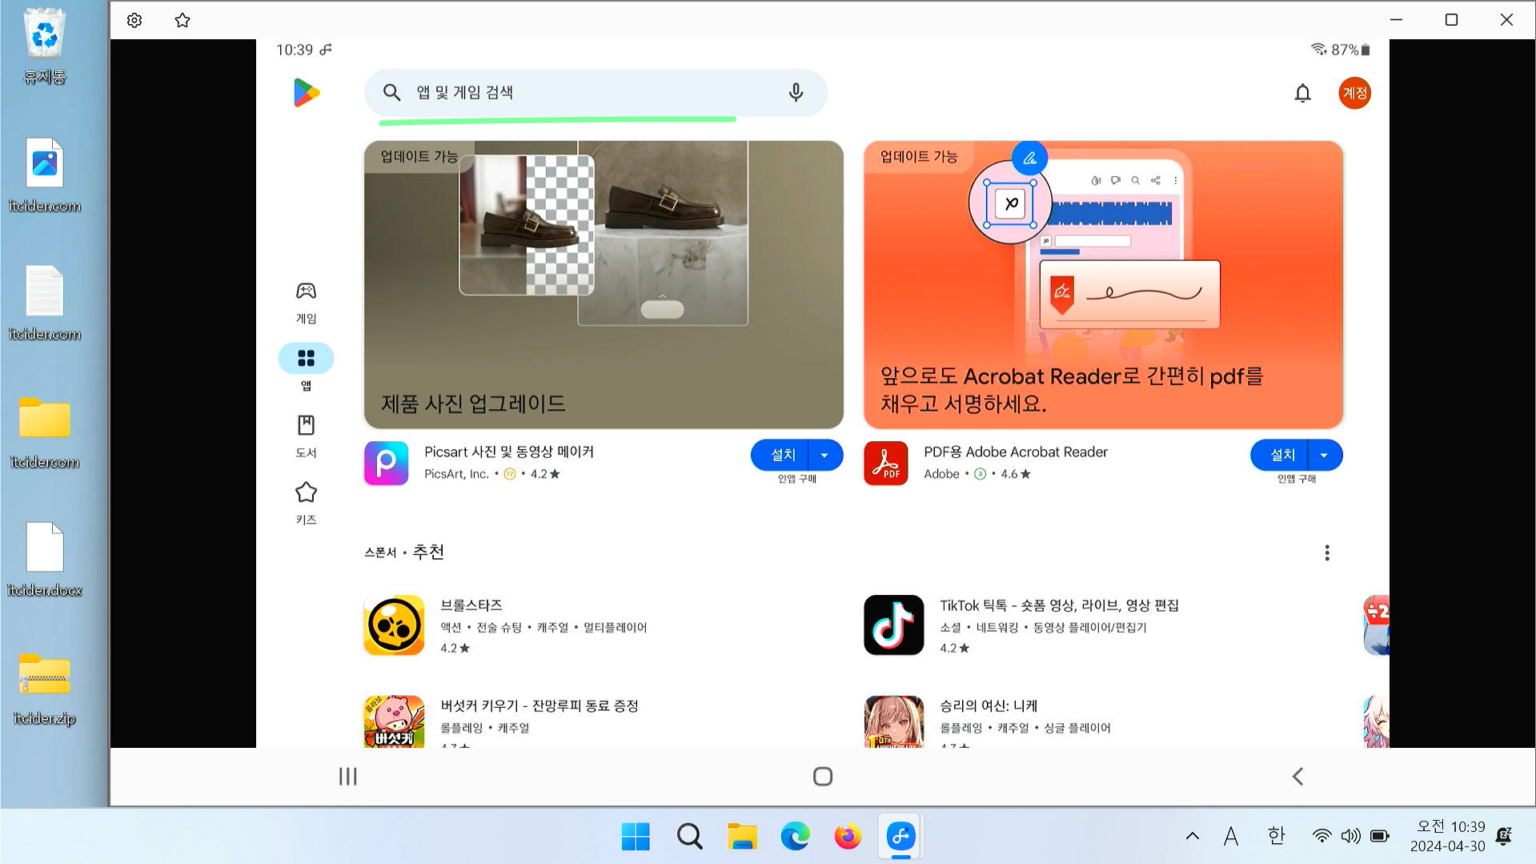Expand install options arrow for Adobe Acrobat Reader
Image resolution: width=1536 pixels, height=864 pixels.
(1324, 454)
